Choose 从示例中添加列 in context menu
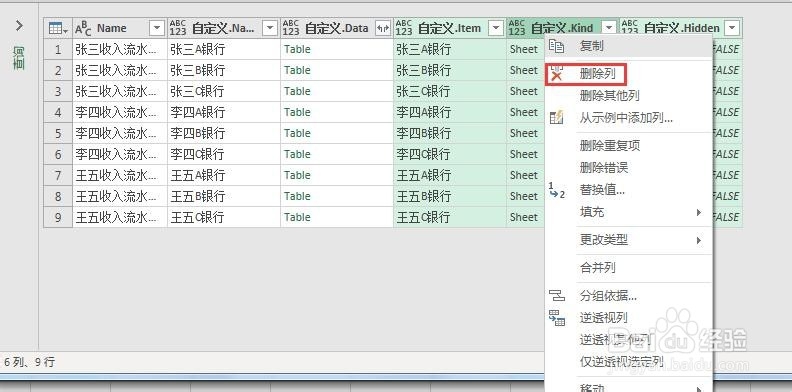The width and height of the screenshot is (792, 392). click(x=628, y=119)
